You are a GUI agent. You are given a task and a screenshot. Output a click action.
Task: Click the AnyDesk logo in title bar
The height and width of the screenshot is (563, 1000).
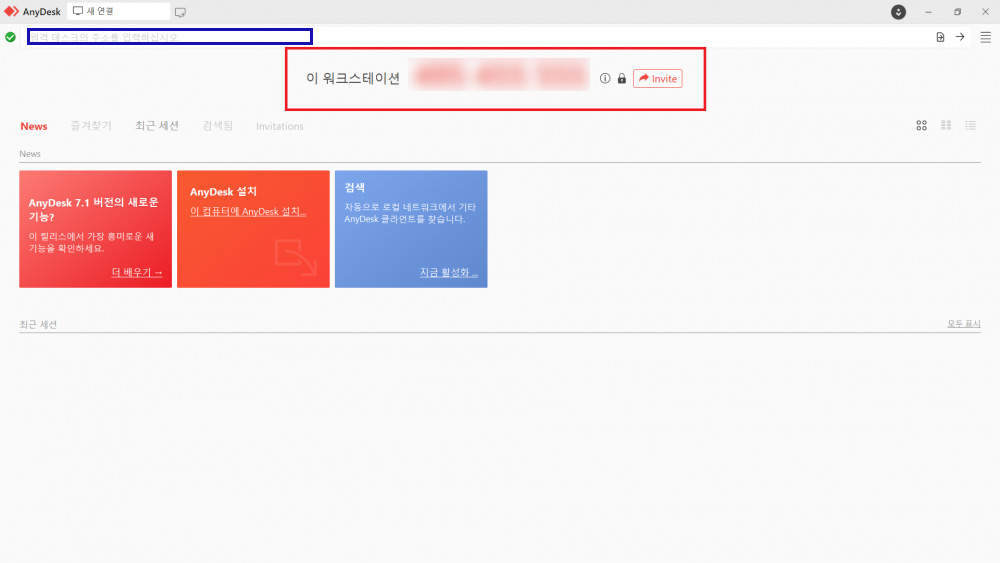pyautogui.click(x=11, y=11)
